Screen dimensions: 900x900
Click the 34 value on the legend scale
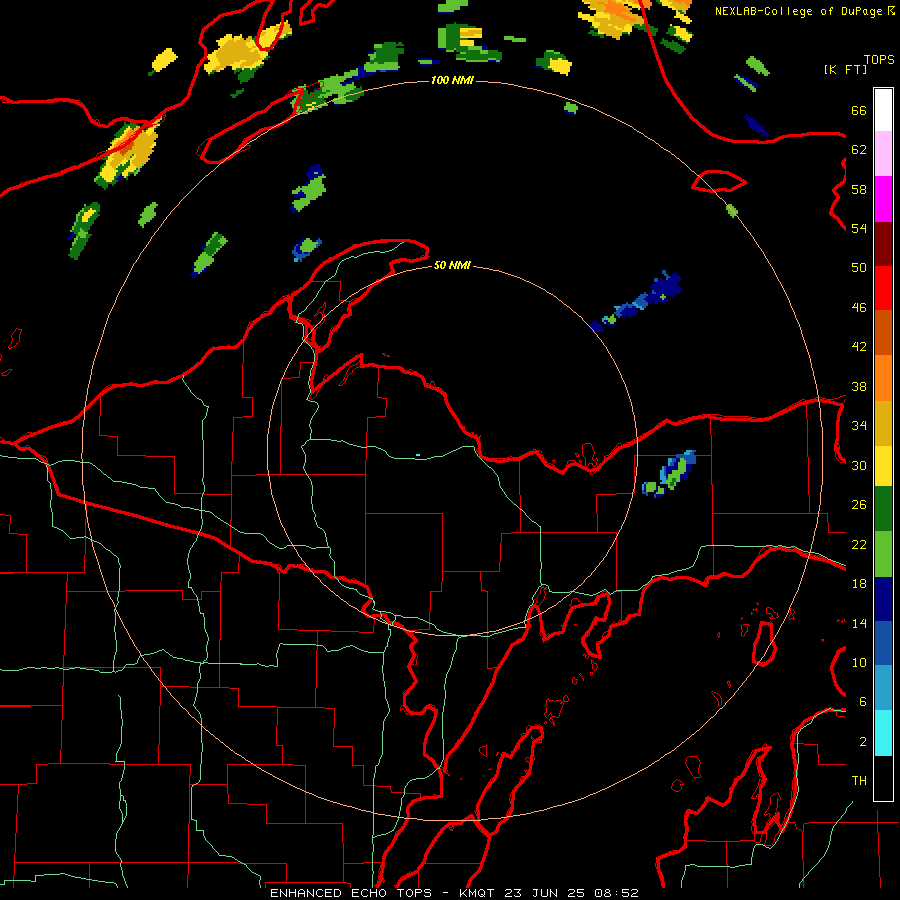pyautogui.click(x=859, y=426)
